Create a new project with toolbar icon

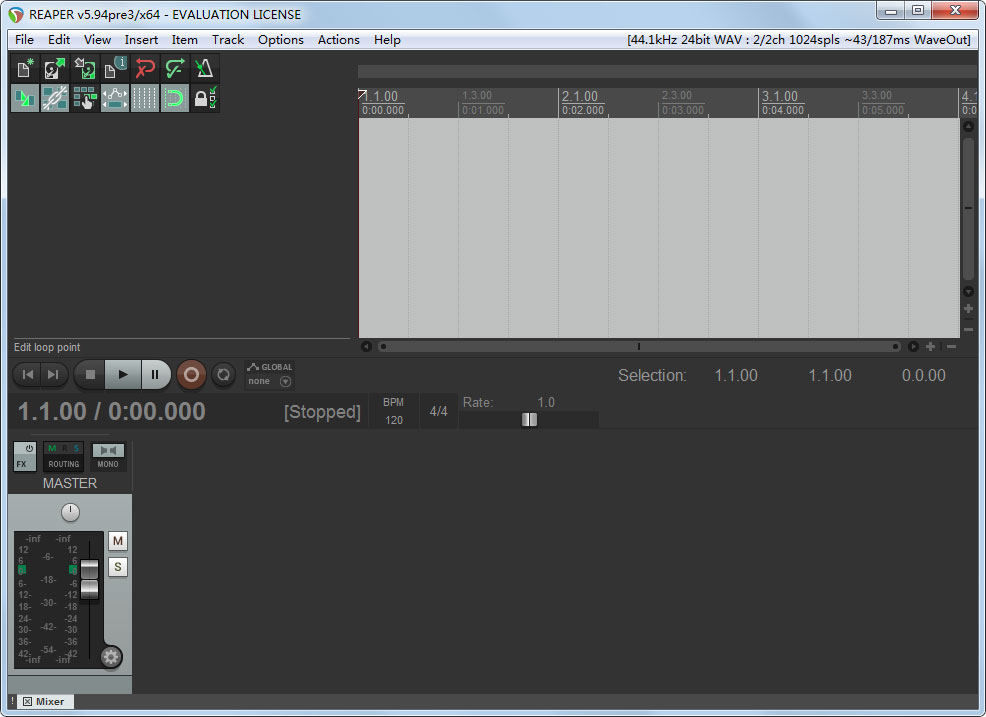[x=25, y=68]
